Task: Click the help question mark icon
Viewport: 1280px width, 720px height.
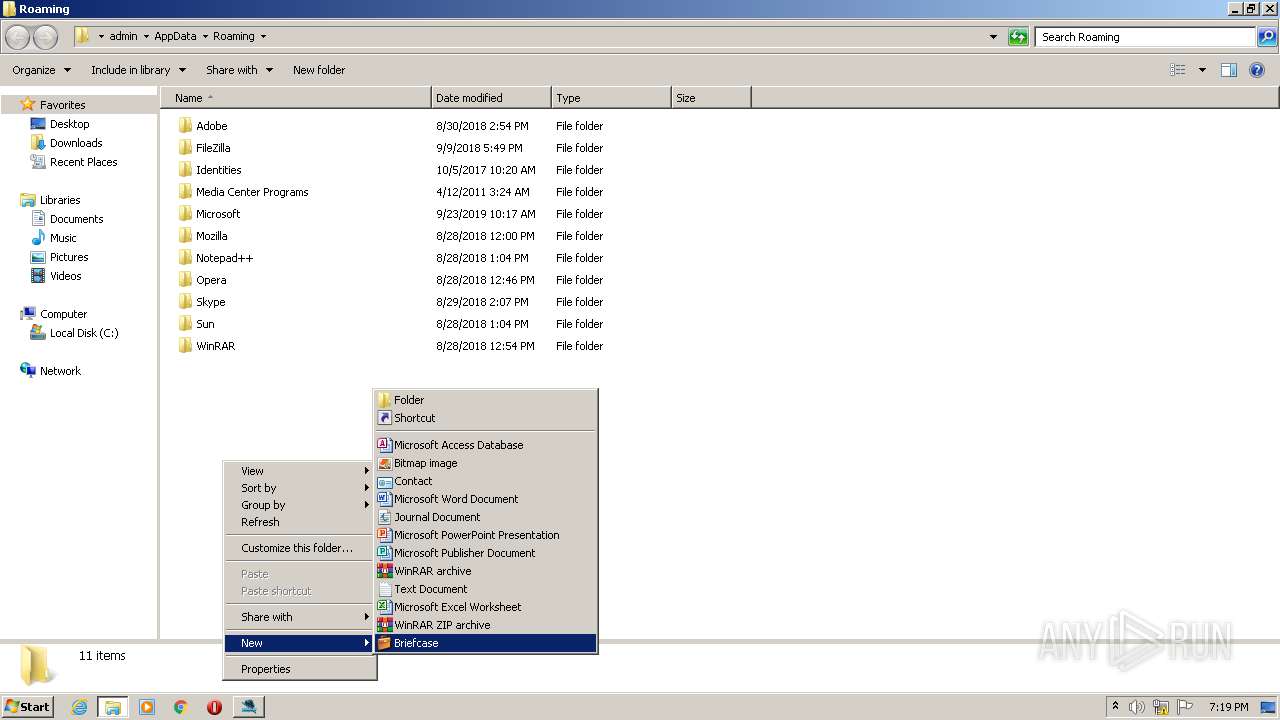Action: (x=1258, y=70)
